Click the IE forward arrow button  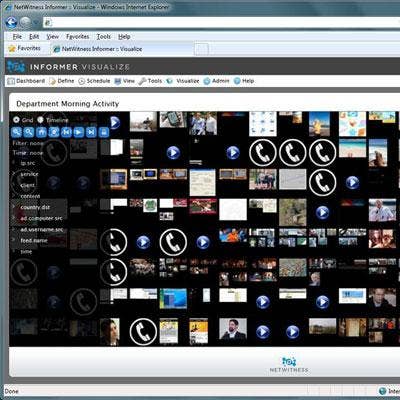(x=26, y=23)
